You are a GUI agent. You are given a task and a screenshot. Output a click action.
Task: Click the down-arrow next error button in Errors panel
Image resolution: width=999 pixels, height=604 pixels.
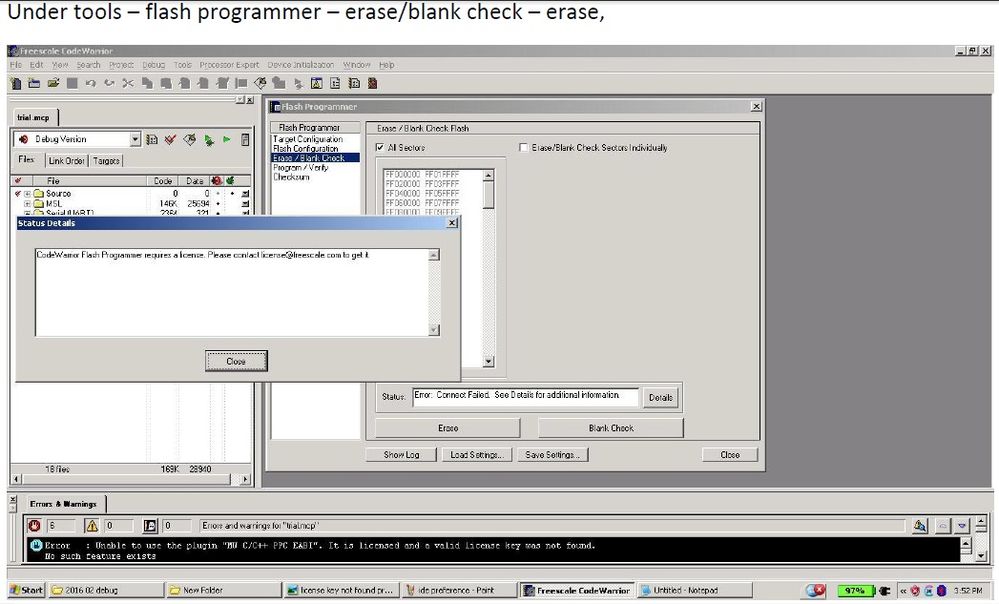click(x=962, y=526)
